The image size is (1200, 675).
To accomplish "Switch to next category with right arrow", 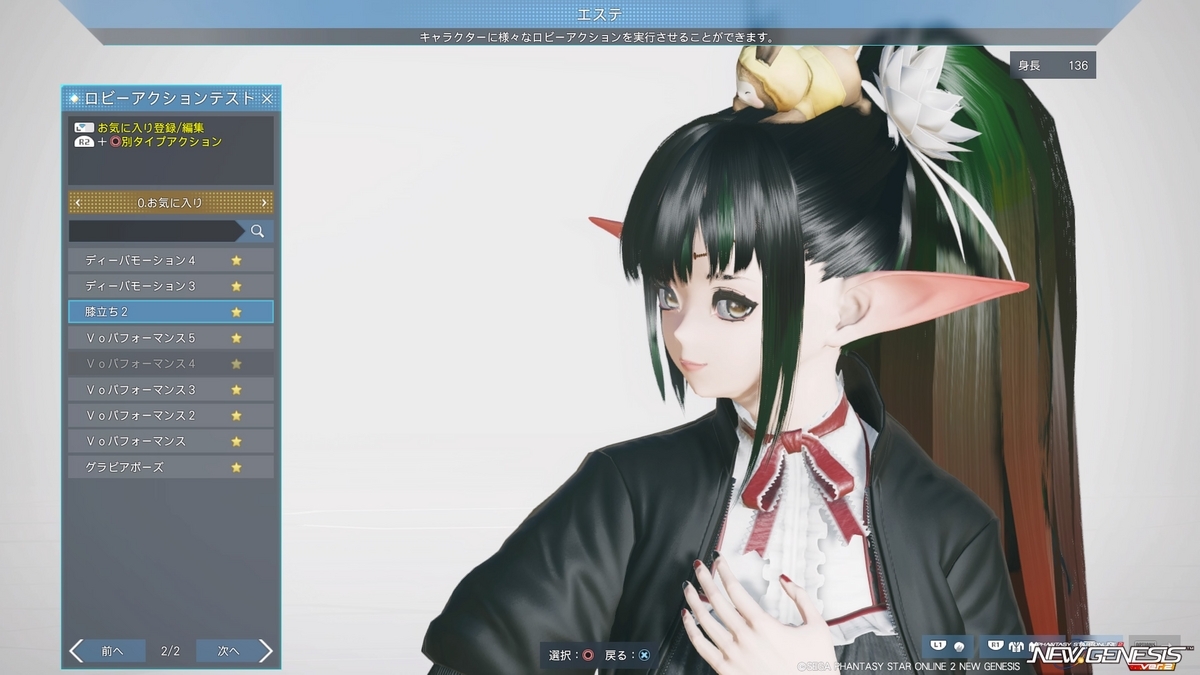I will [264, 203].
